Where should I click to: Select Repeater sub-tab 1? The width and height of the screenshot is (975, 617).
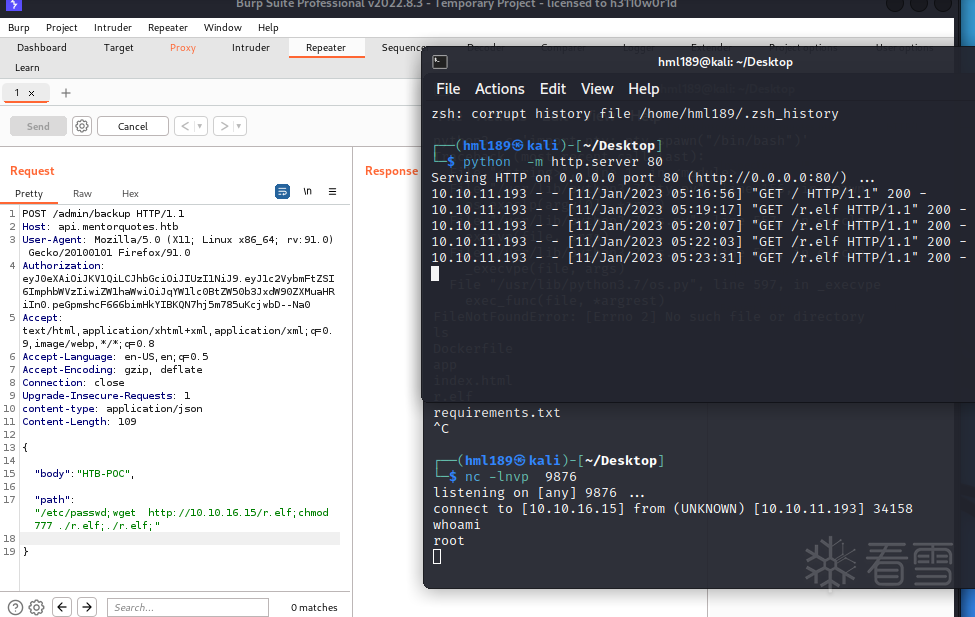17,93
